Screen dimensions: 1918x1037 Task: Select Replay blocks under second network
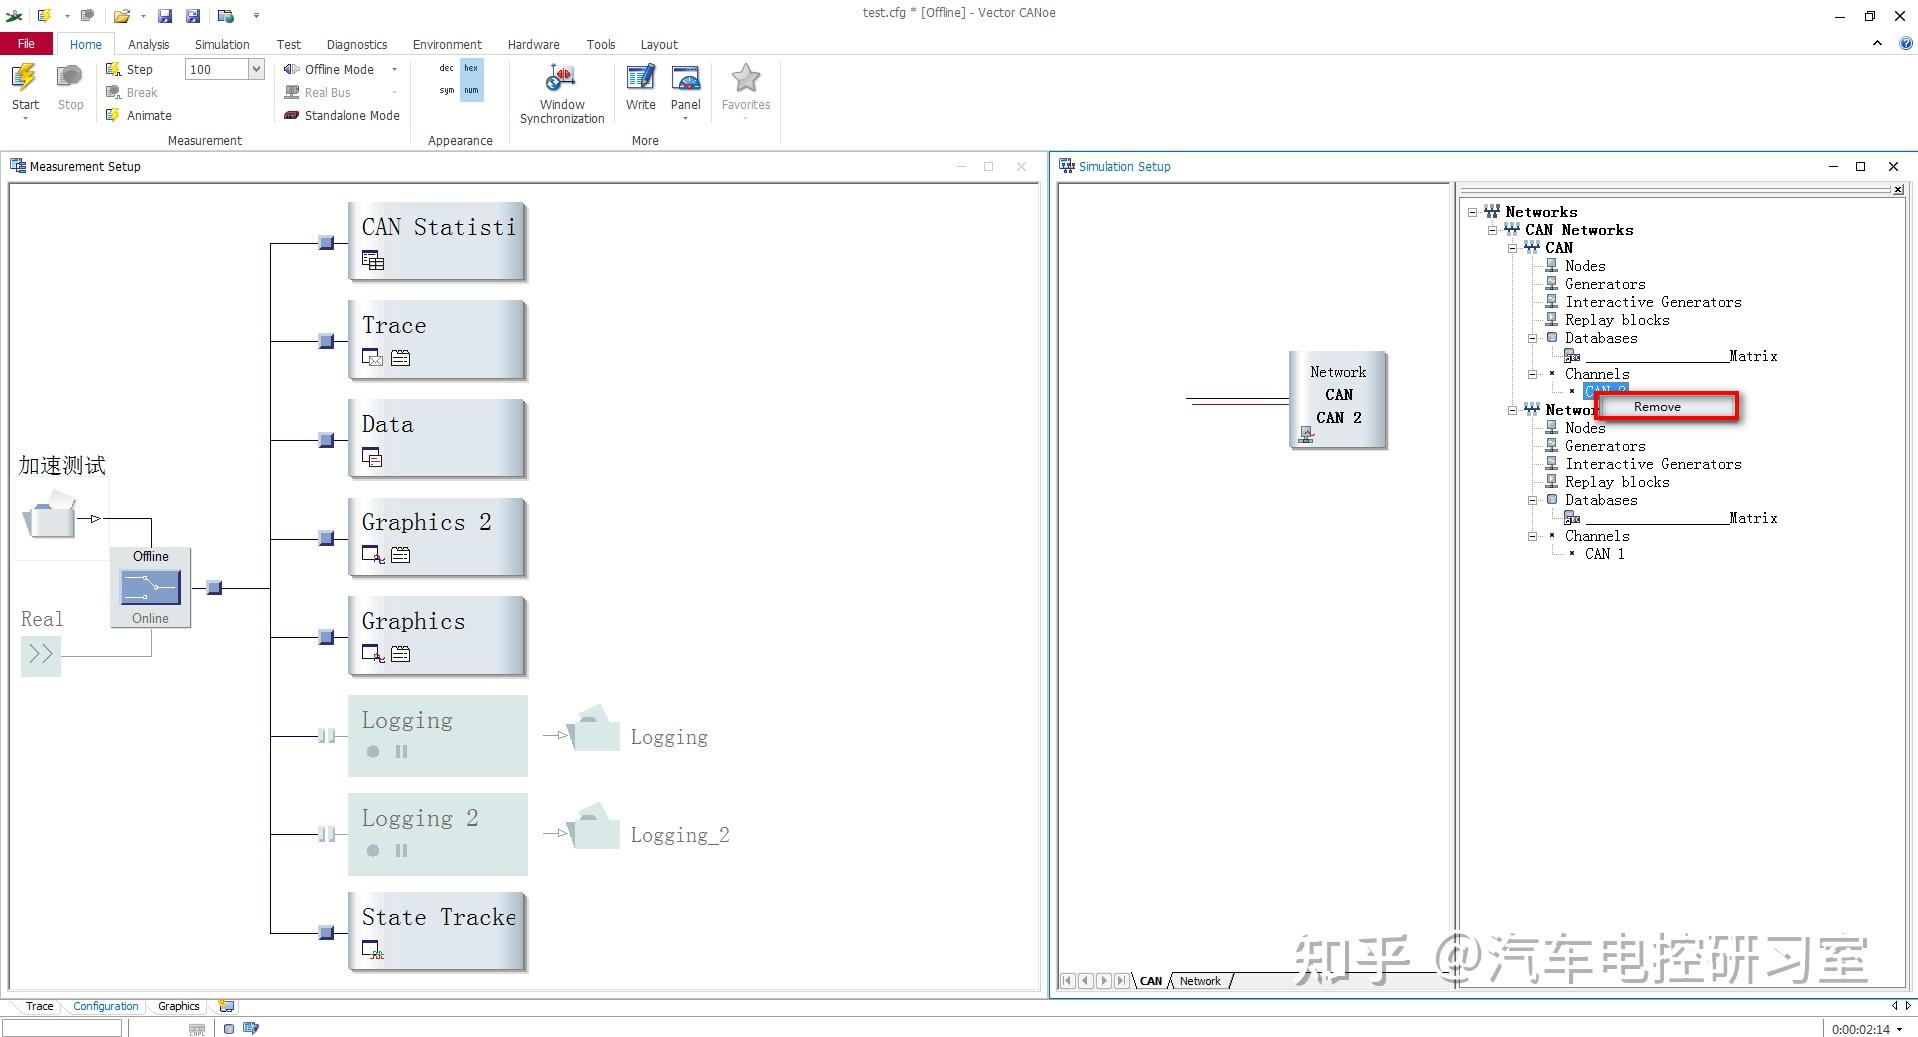pos(1617,482)
